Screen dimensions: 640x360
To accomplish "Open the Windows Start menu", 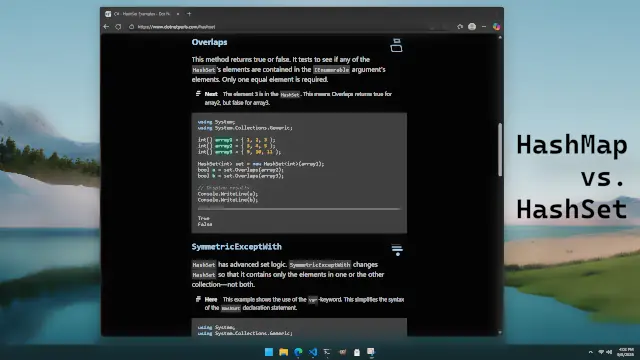I will click(x=269, y=352).
